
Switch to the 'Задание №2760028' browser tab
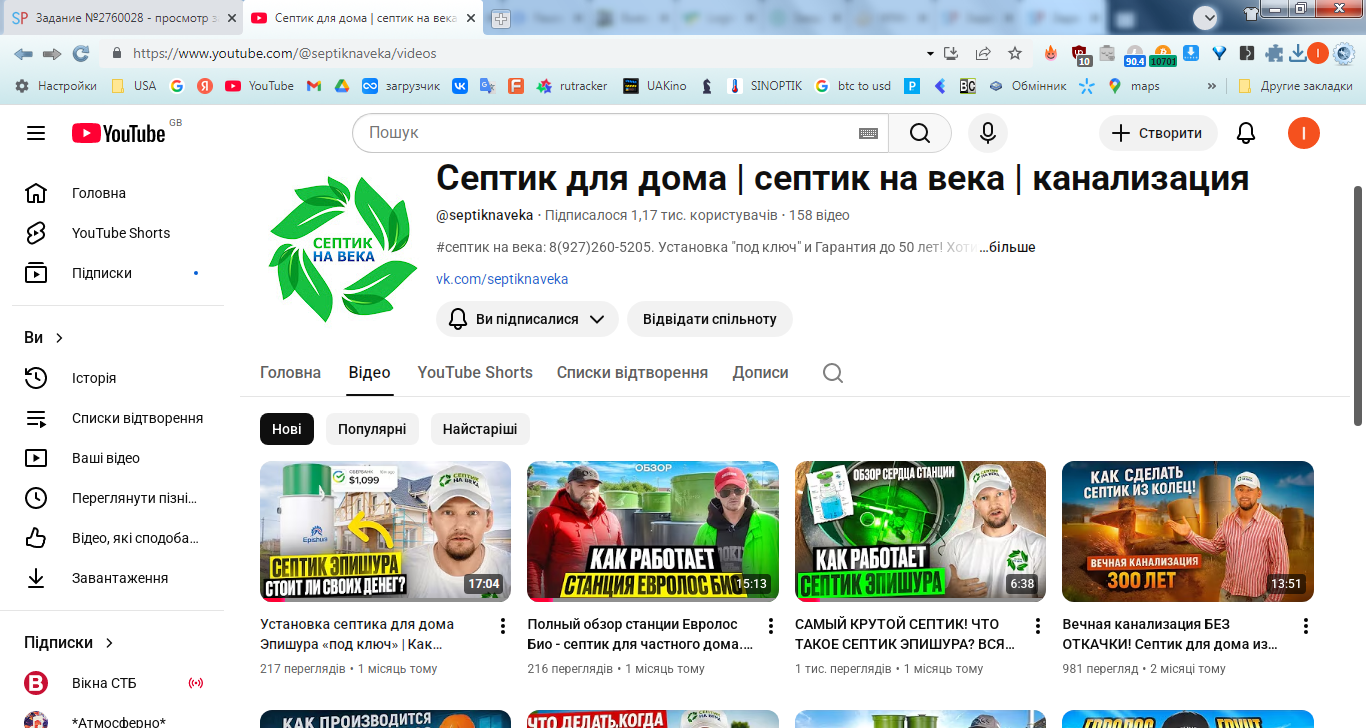[122, 19]
